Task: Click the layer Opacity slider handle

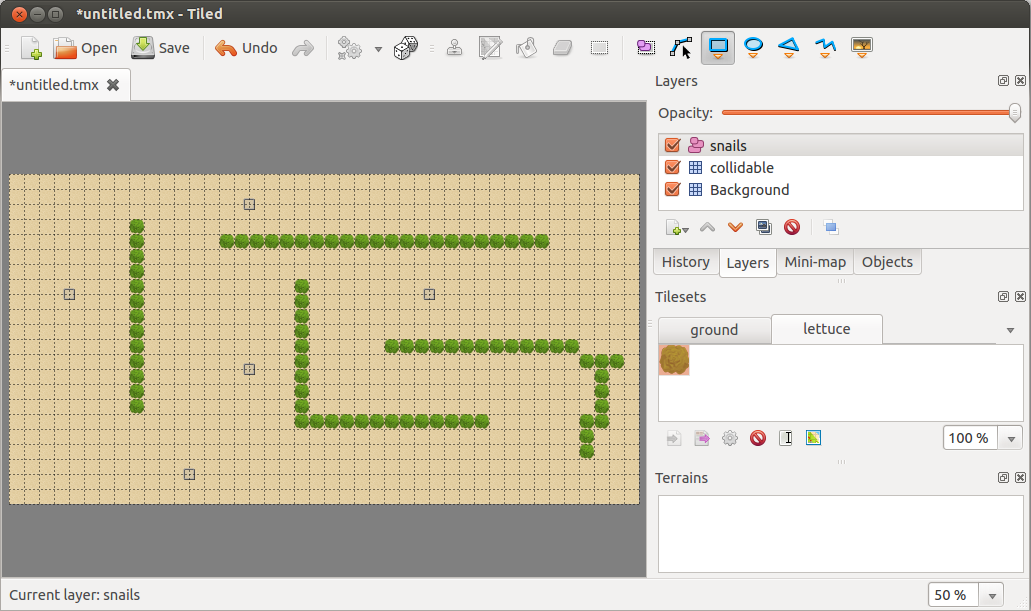Action: [1015, 113]
